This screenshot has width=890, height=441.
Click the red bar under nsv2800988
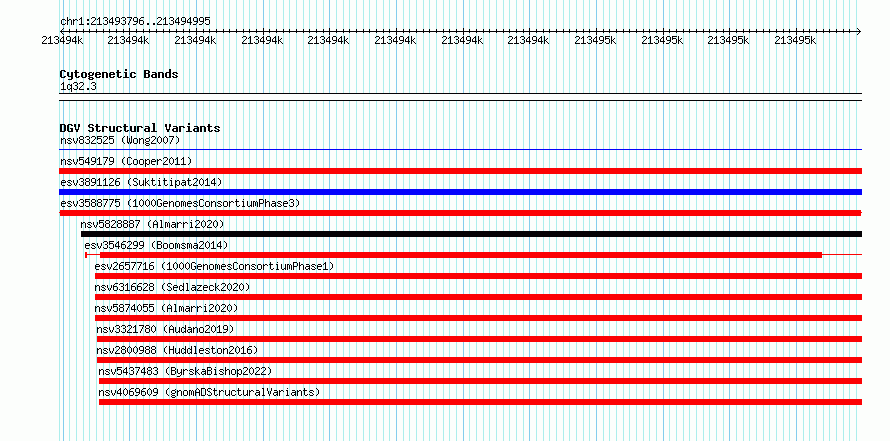pyautogui.click(x=480, y=360)
